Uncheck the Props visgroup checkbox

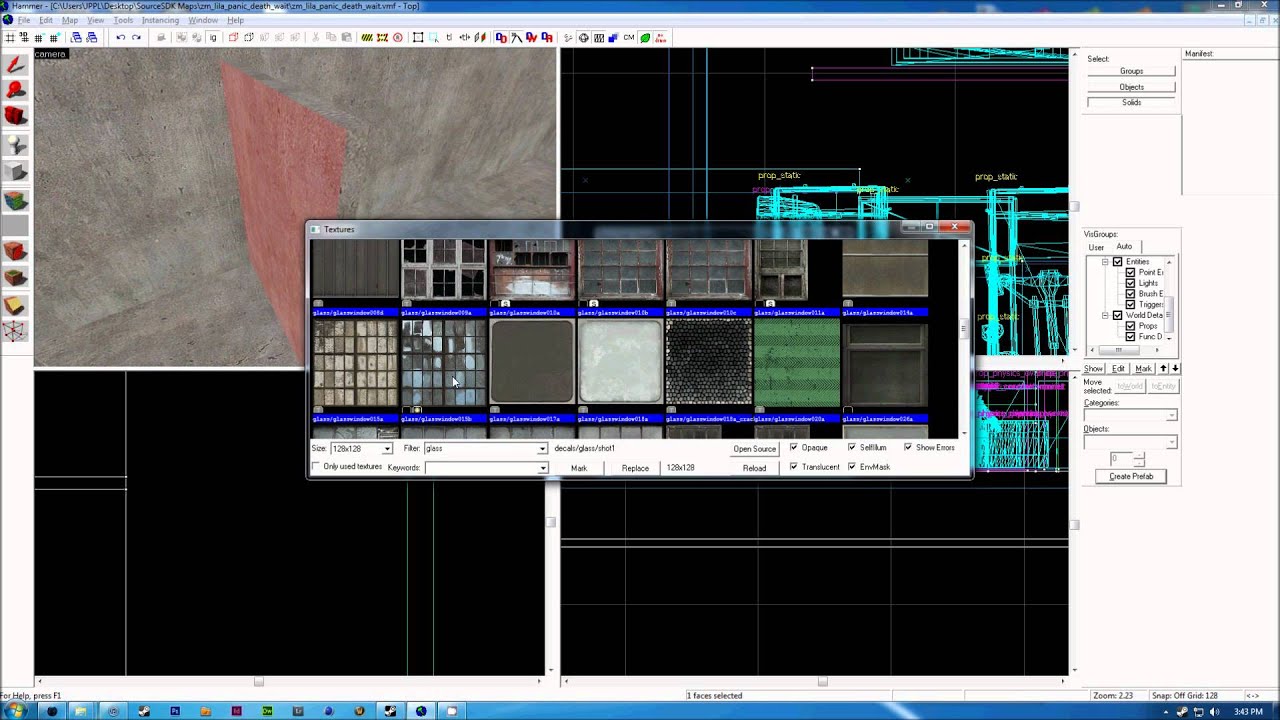1131,326
